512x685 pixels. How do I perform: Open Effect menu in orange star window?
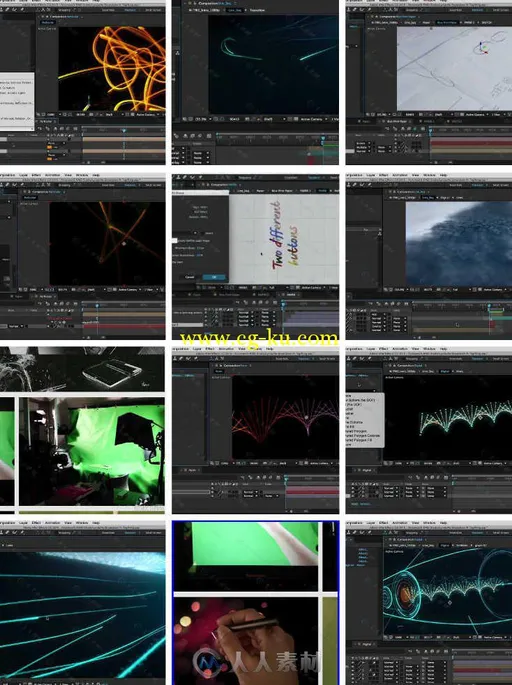[x=36, y=175]
